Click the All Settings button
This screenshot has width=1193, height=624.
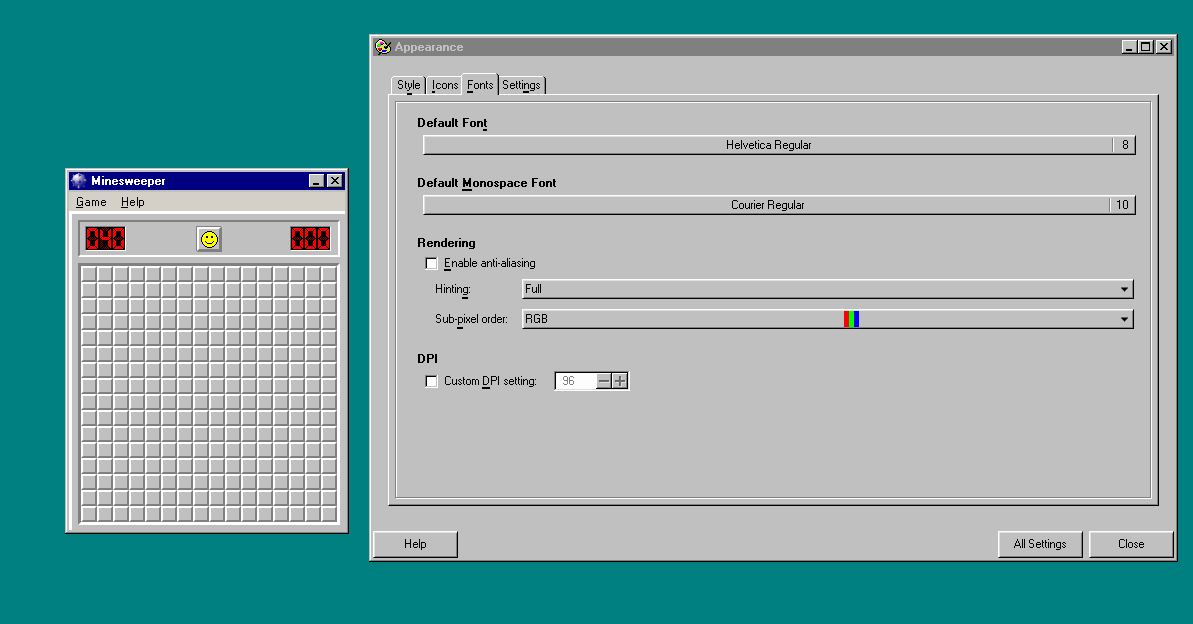point(1040,544)
